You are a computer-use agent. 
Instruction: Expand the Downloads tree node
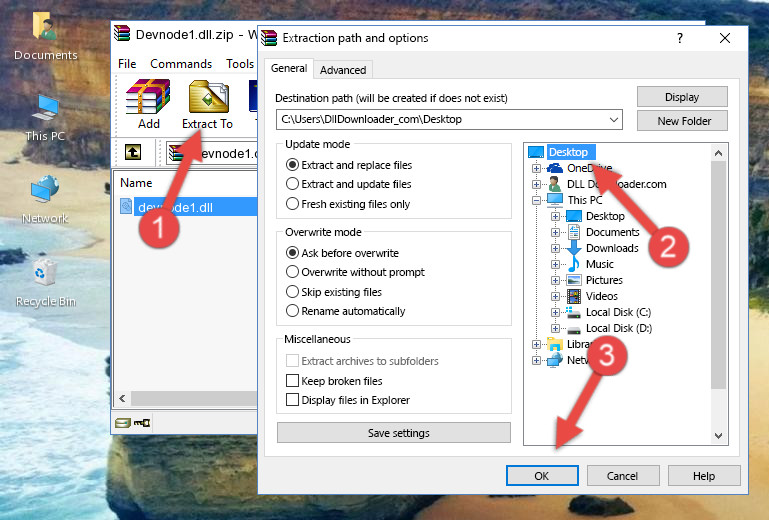(x=555, y=248)
